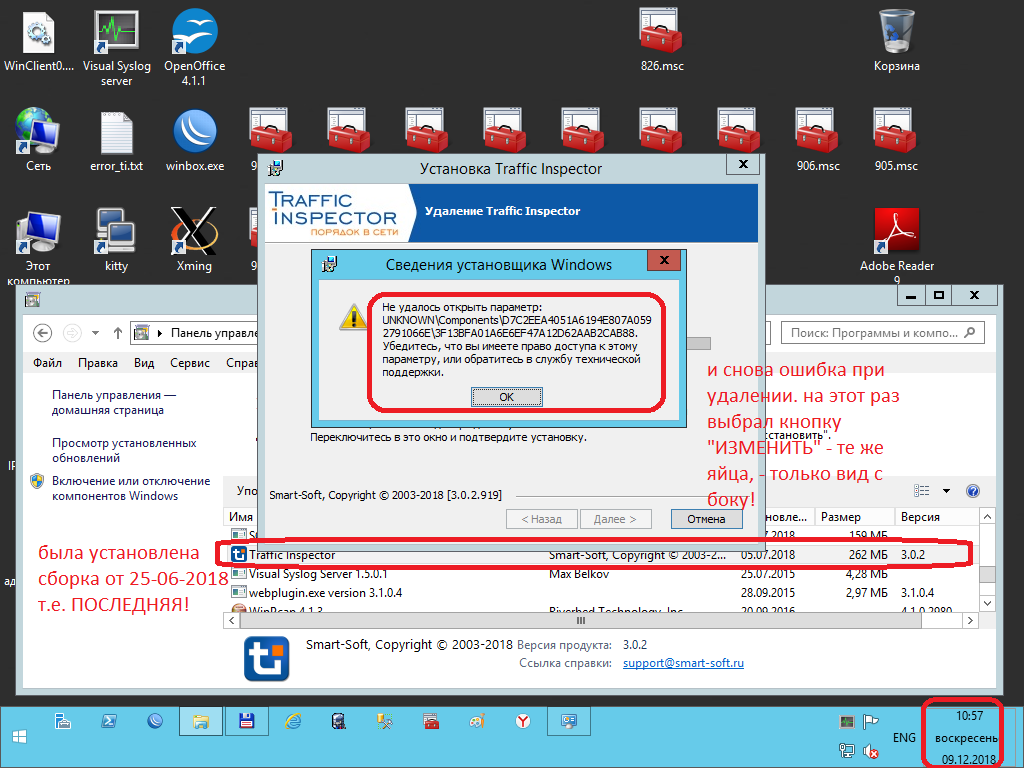
Task: Click the change view icon in Programs list
Action: click(x=921, y=490)
